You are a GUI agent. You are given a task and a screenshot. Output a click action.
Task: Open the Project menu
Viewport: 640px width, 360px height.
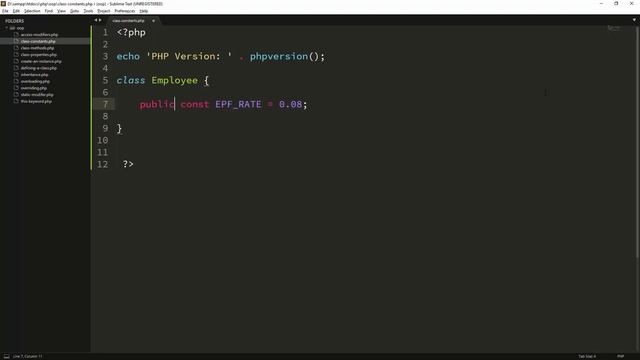coord(104,11)
